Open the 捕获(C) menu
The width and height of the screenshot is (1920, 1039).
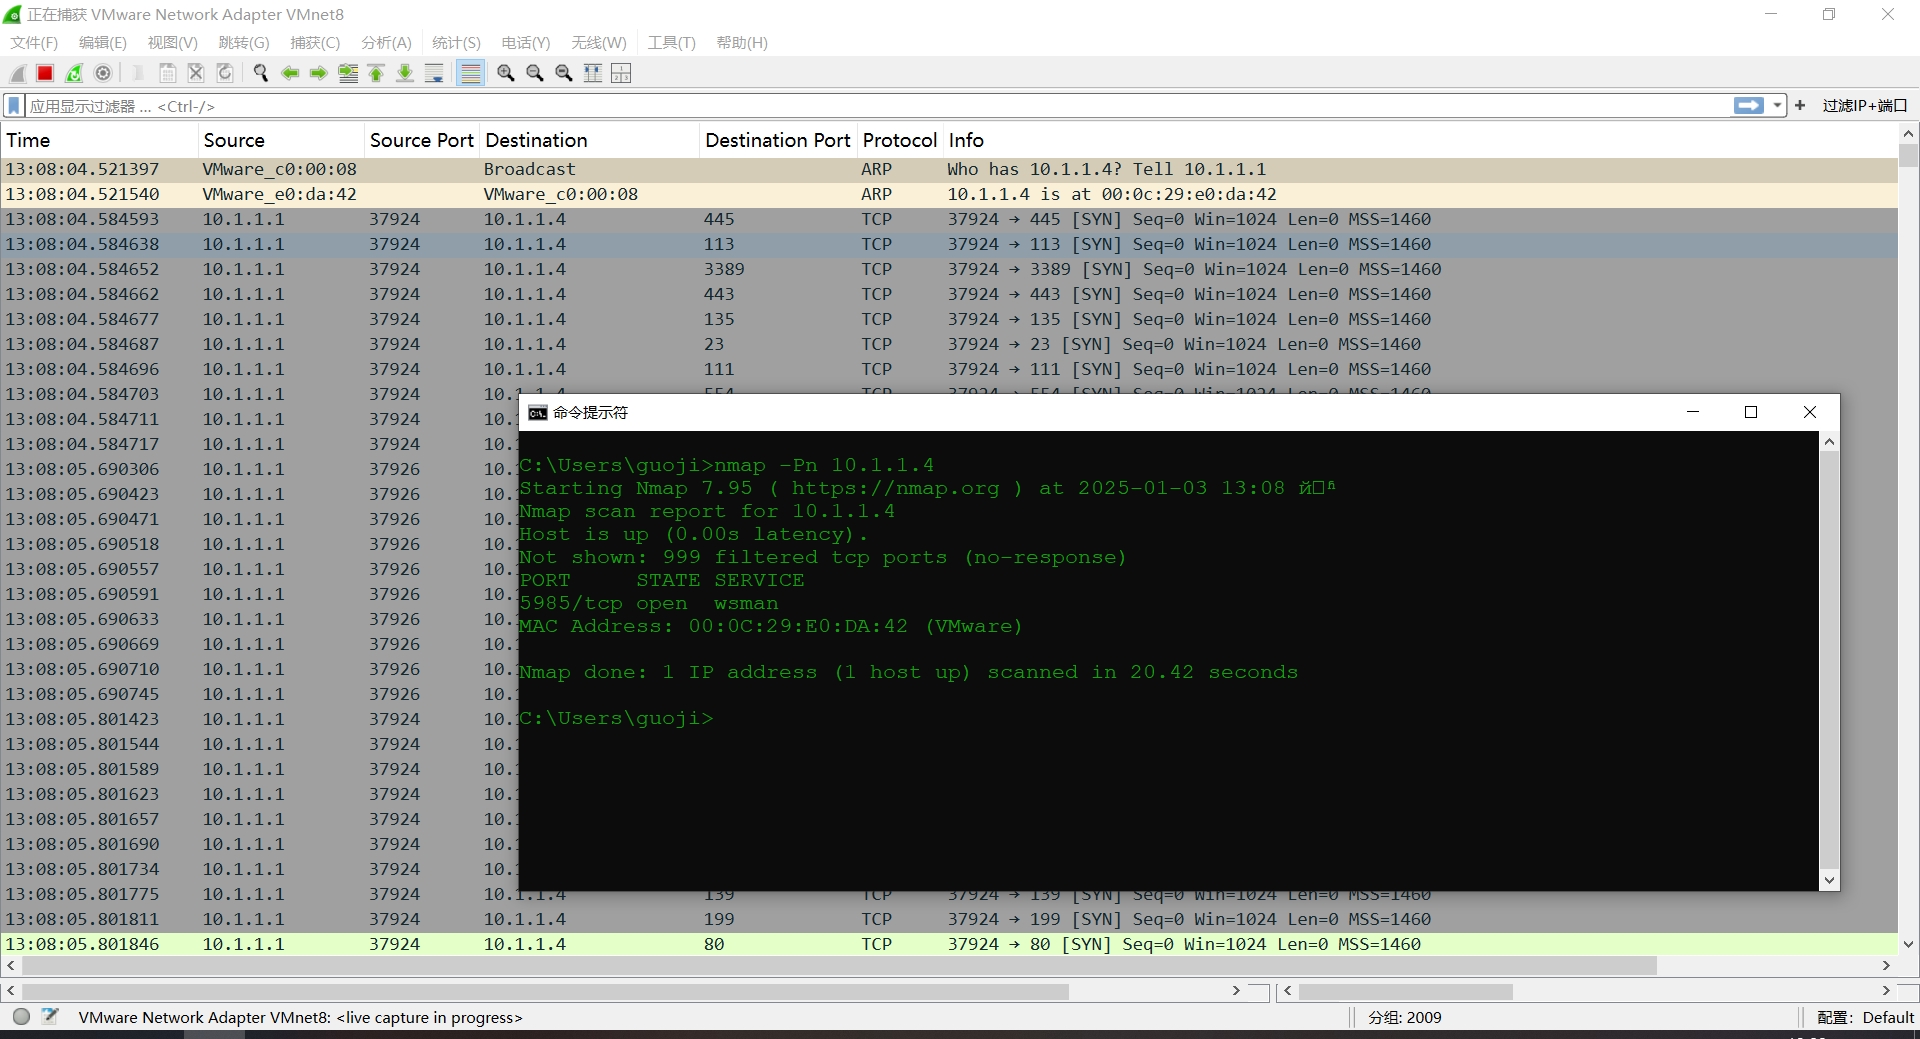tap(315, 42)
